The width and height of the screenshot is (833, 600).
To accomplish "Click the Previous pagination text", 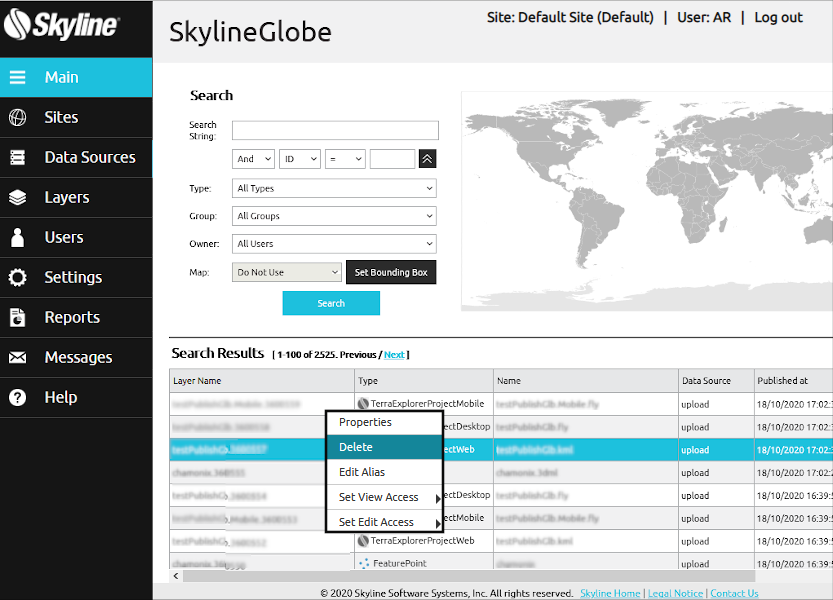I will (358, 354).
